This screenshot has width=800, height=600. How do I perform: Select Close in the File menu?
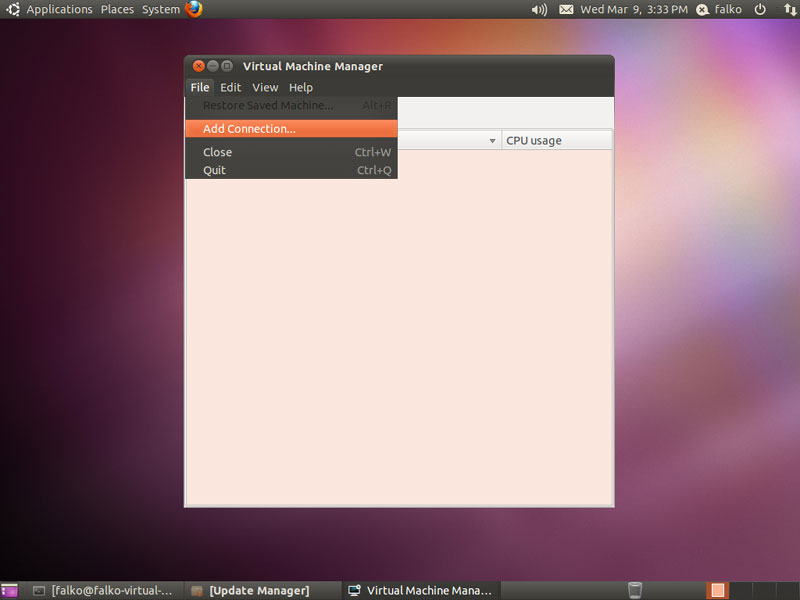click(291, 152)
